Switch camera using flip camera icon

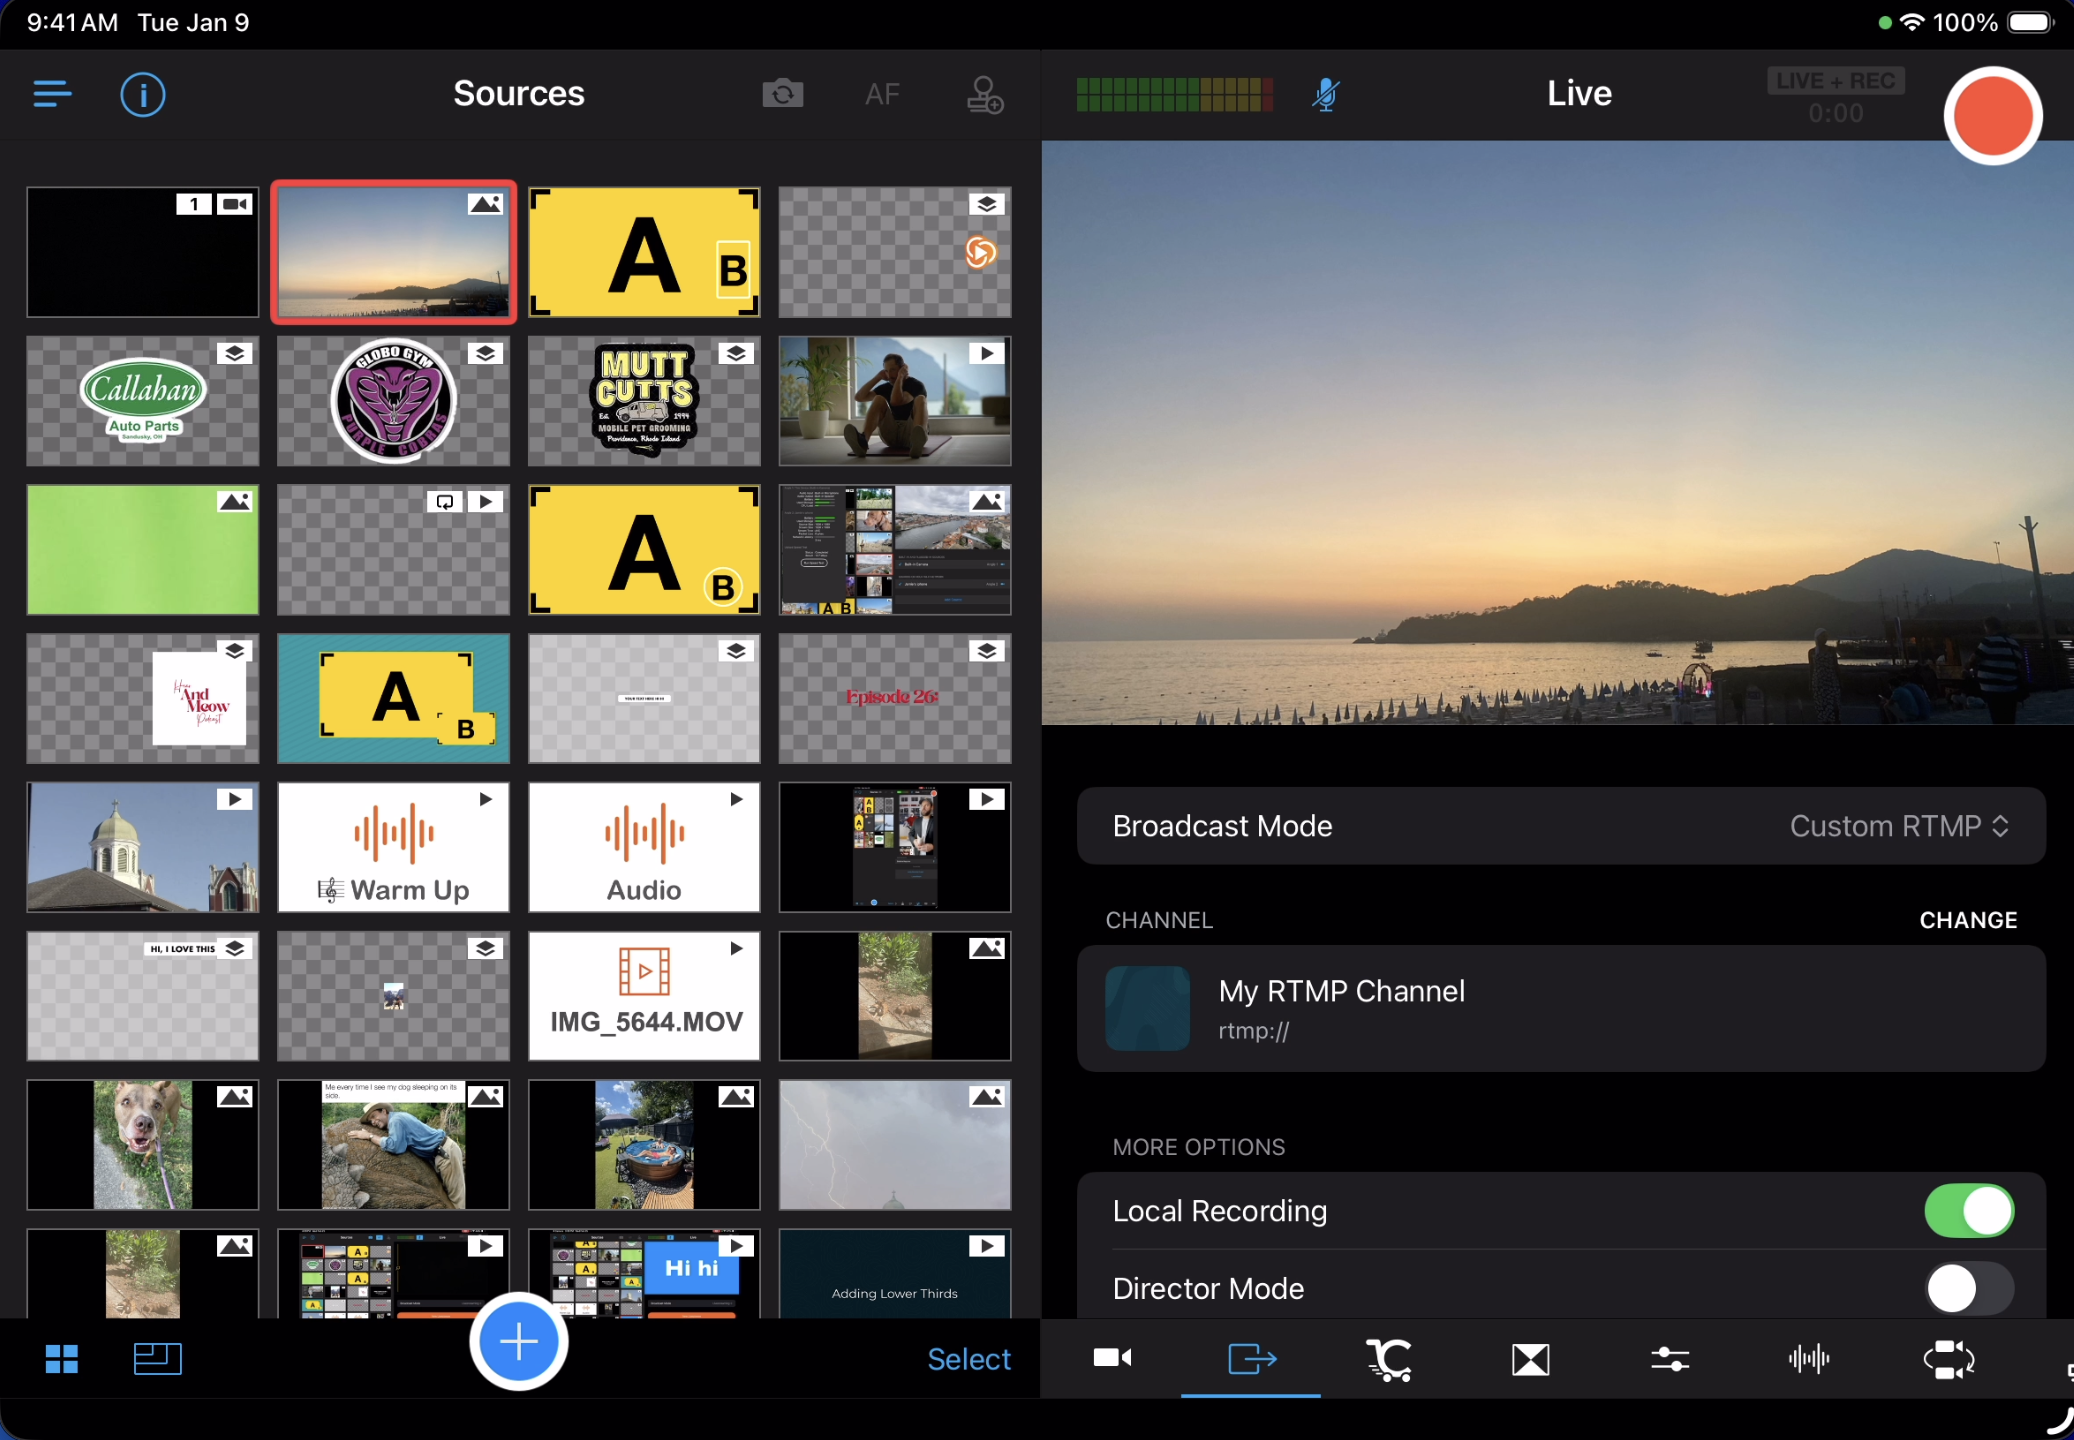coord(783,94)
